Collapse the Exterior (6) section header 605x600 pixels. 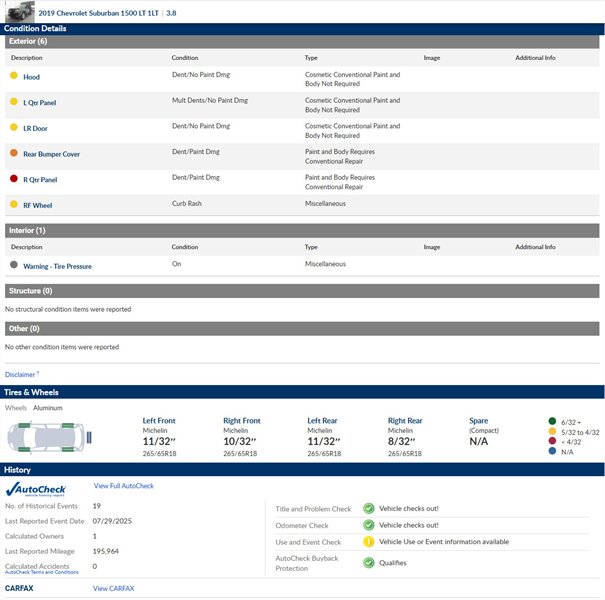click(x=300, y=42)
